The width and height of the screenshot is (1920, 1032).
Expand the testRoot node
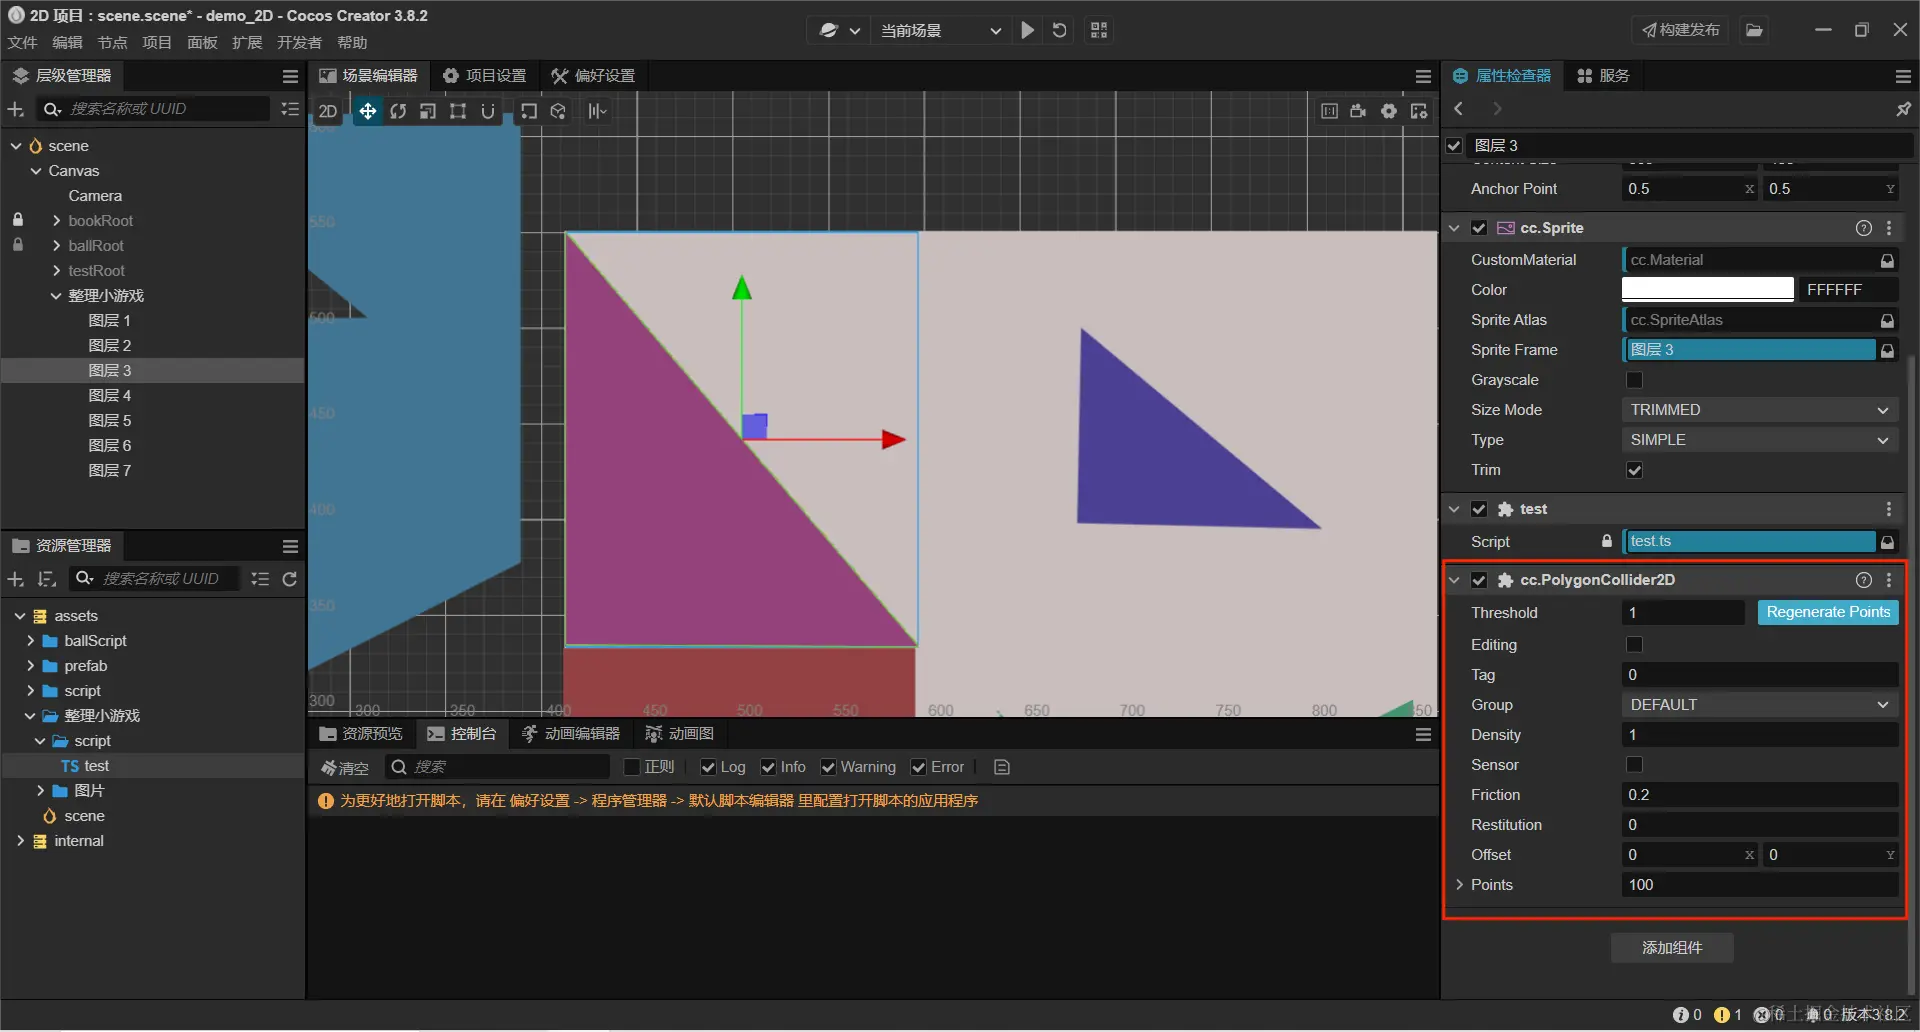click(x=56, y=271)
